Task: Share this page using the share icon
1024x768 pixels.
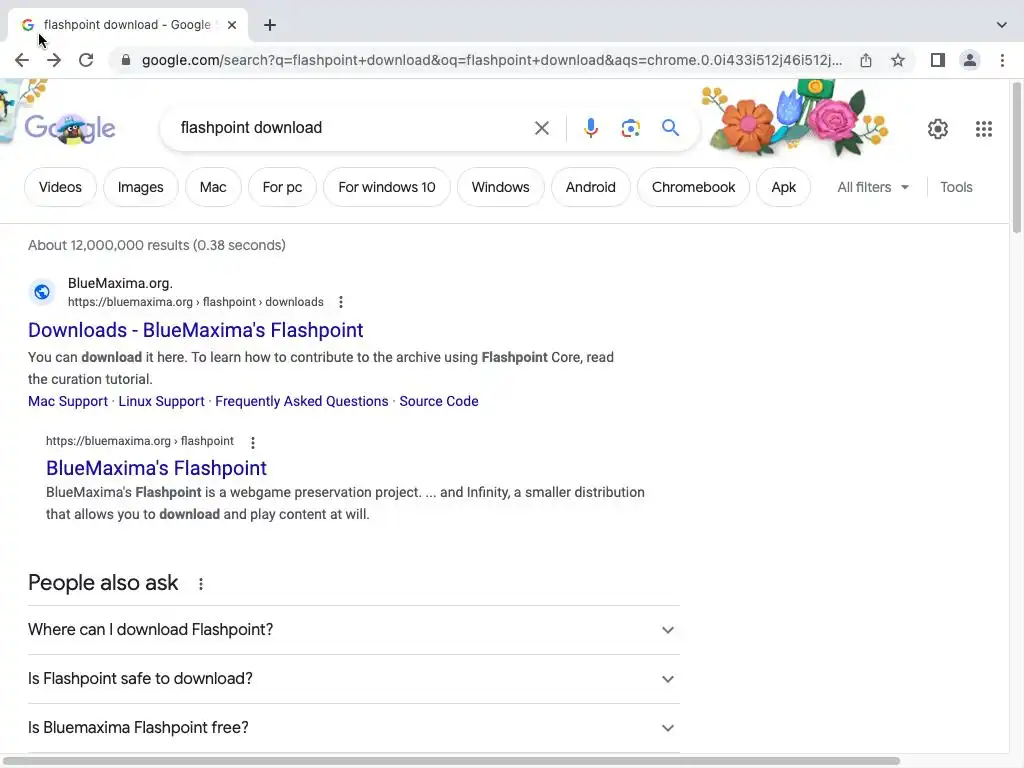Action: [866, 60]
